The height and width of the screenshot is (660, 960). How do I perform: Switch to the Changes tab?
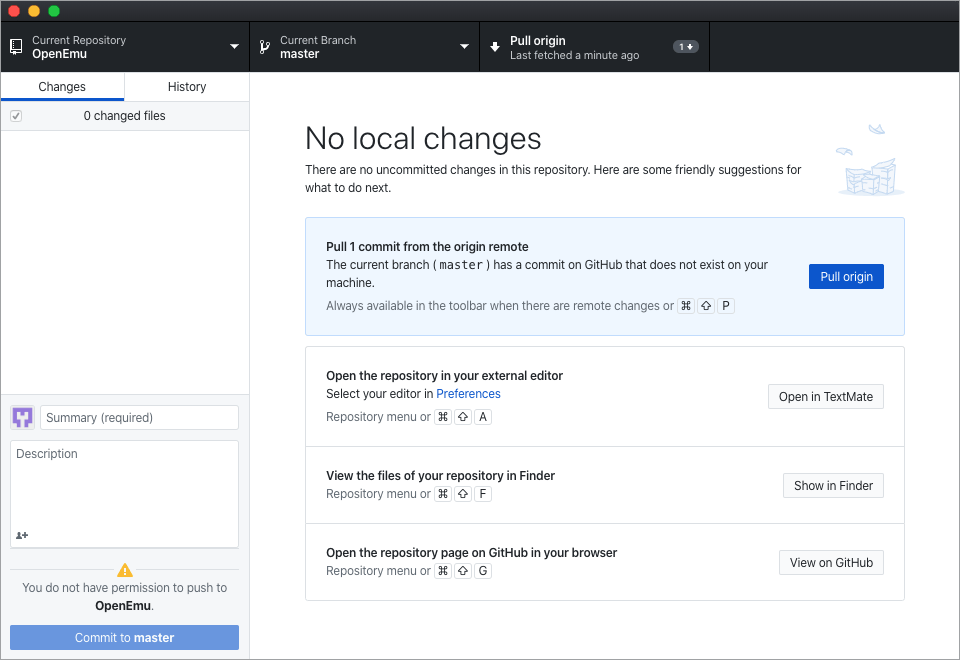coord(62,86)
